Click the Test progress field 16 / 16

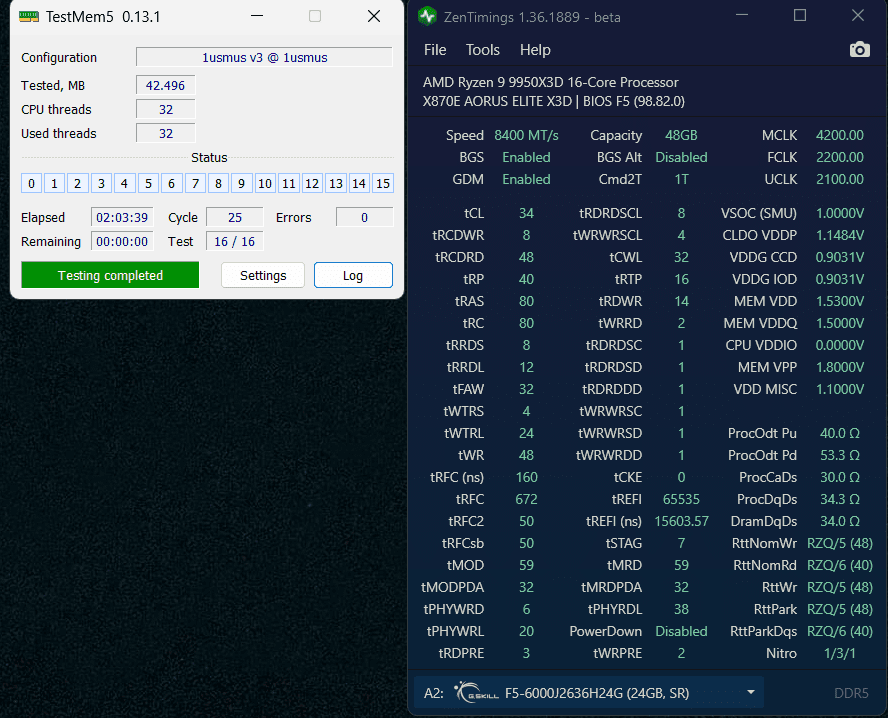[234, 242]
